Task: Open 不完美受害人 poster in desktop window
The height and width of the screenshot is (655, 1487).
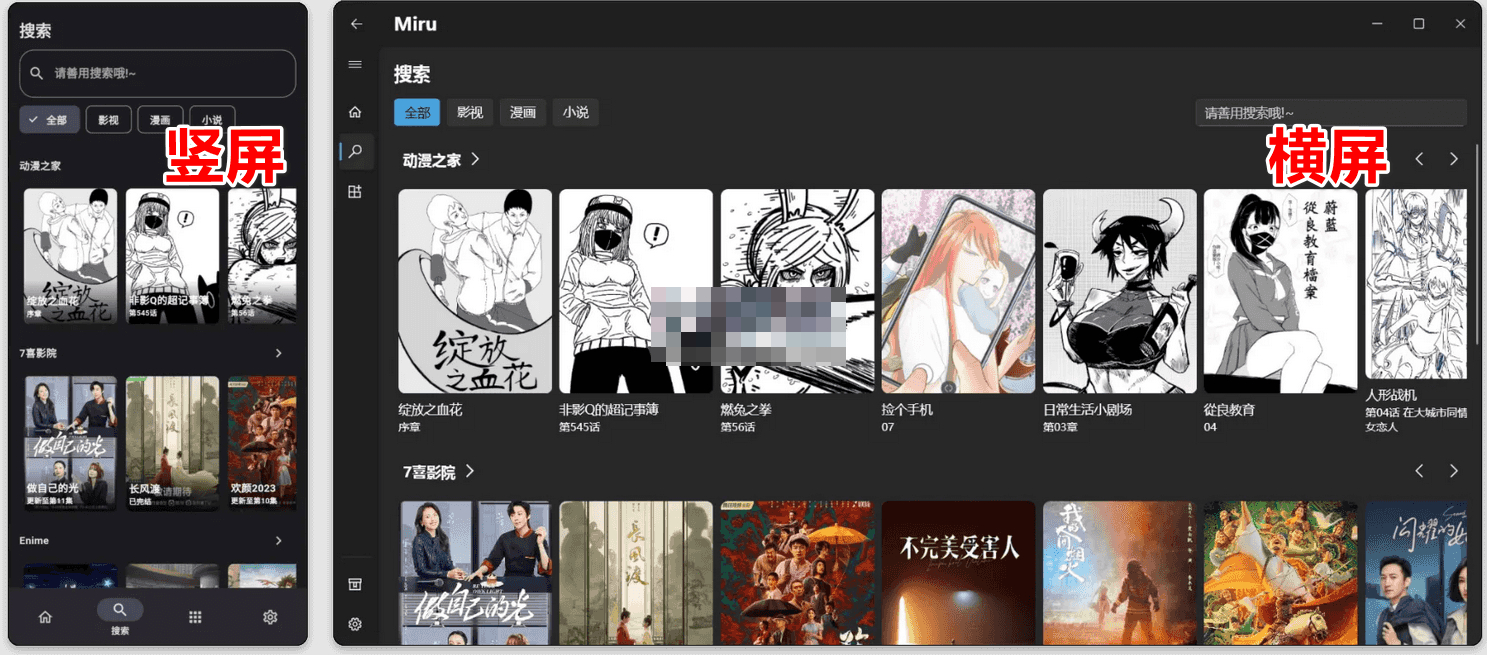Action: (958, 573)
